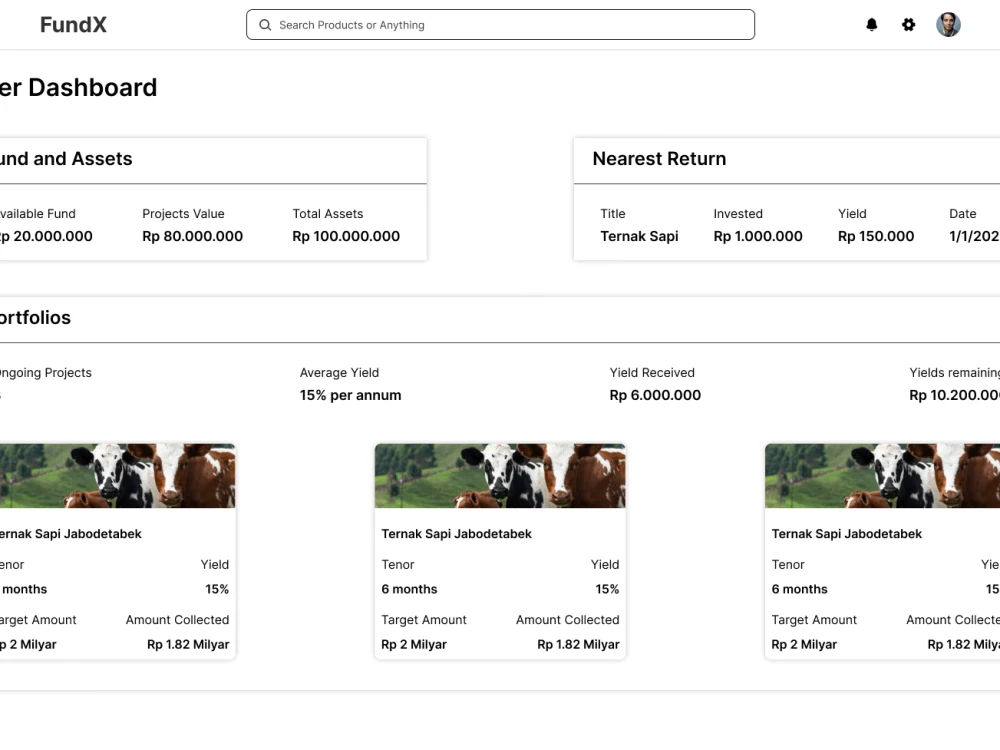
Task: Select the Rp 20.000.000 available fund value
Action: click(x=46, y=237)
